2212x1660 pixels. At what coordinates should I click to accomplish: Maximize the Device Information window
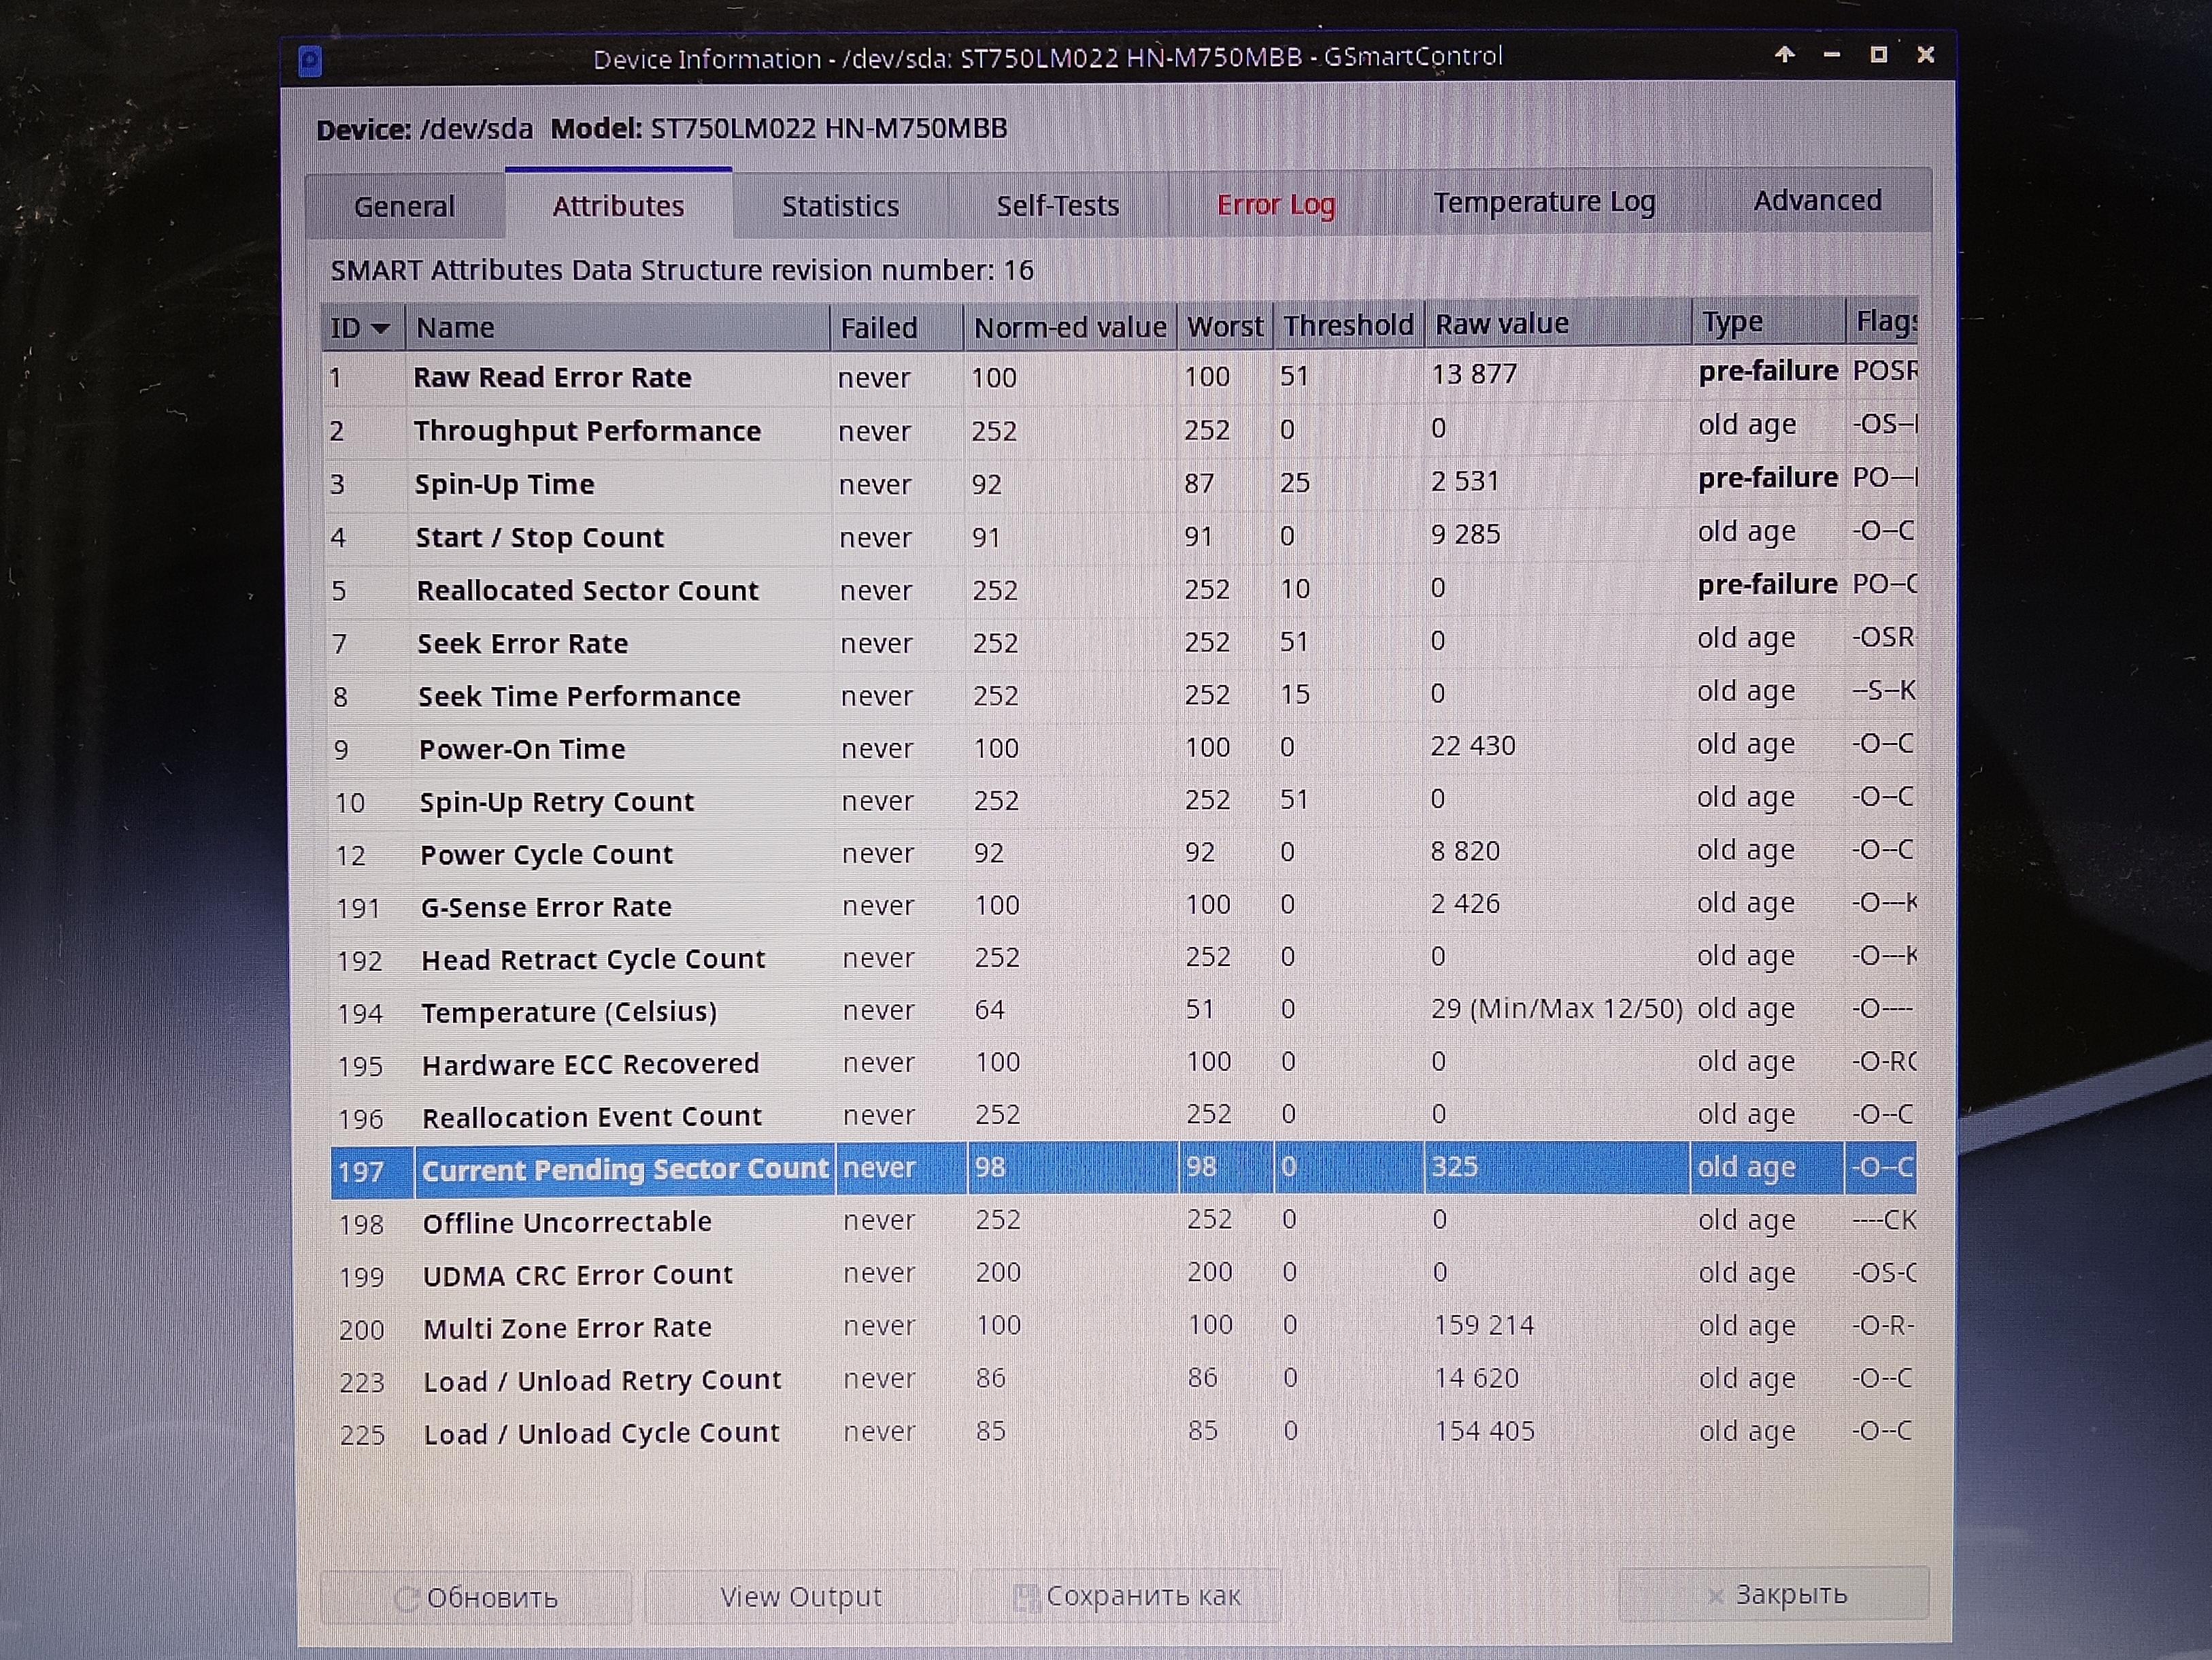click(x=1878, y=55)
